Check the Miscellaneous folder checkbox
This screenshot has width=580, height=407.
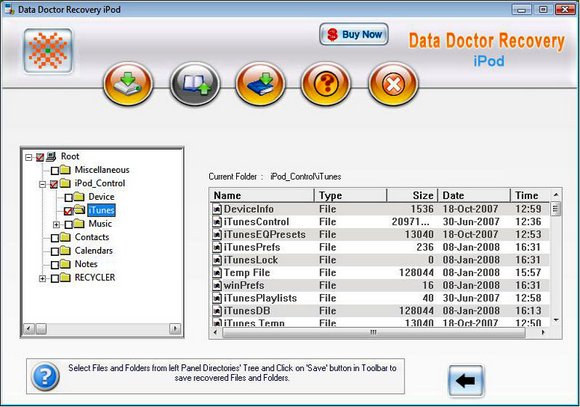pos(55,171)
